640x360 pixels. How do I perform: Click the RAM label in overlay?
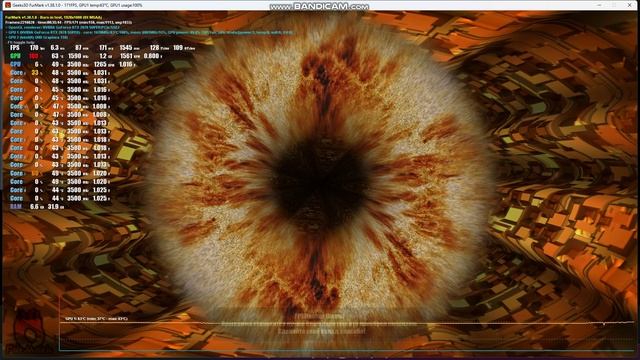coord(16,207)
